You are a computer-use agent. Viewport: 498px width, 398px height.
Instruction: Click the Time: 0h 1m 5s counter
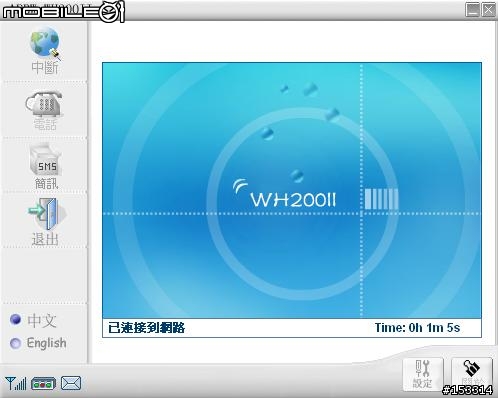(x=417, y=328)
